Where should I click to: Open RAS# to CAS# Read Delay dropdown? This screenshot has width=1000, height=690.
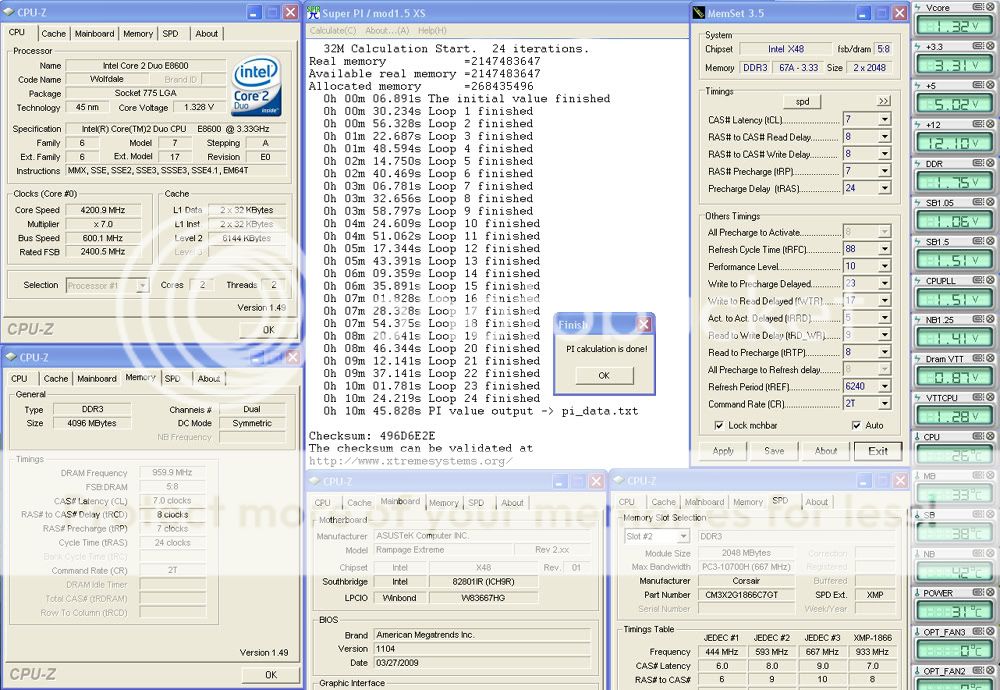click(x=885, y=136)
